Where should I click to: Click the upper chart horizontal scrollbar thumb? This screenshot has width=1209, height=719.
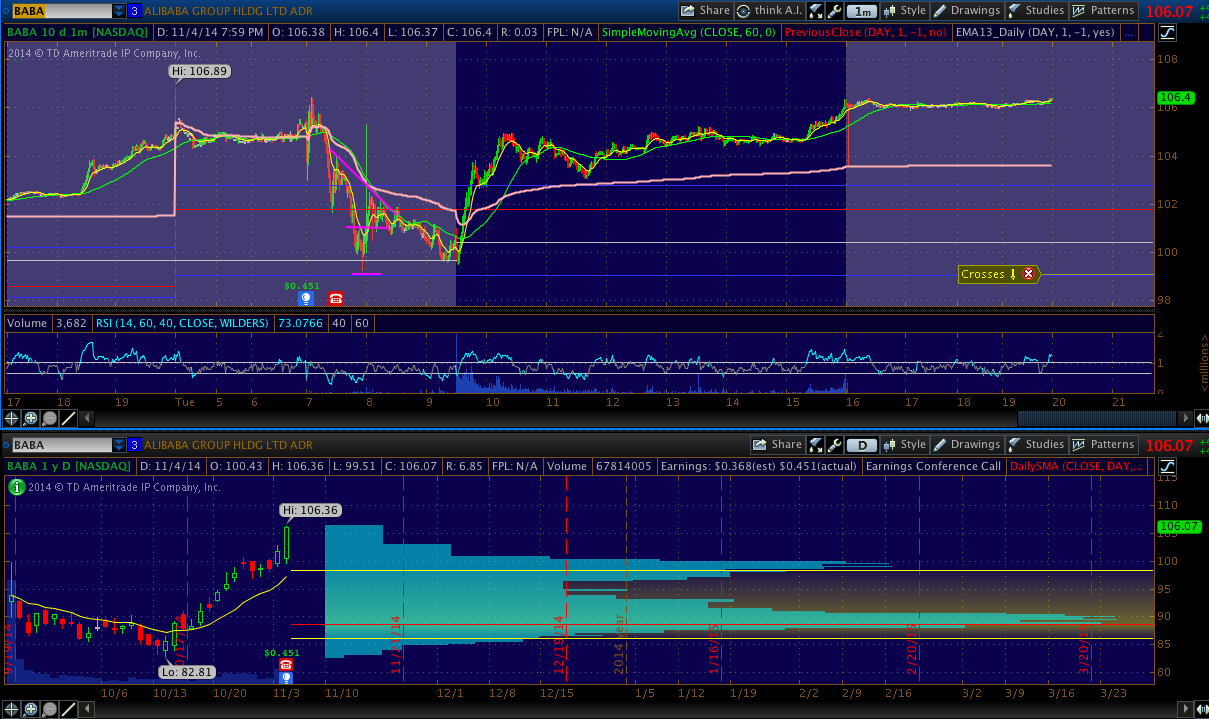click(x=1098, y=418)
